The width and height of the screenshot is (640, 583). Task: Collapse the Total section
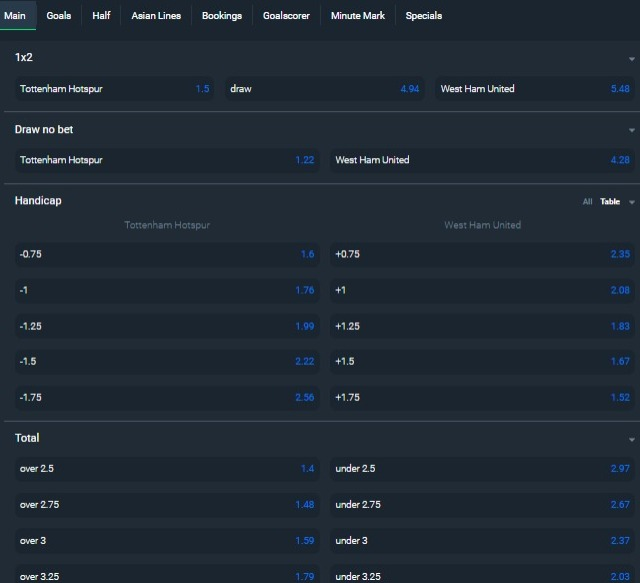tap(631, 440)
